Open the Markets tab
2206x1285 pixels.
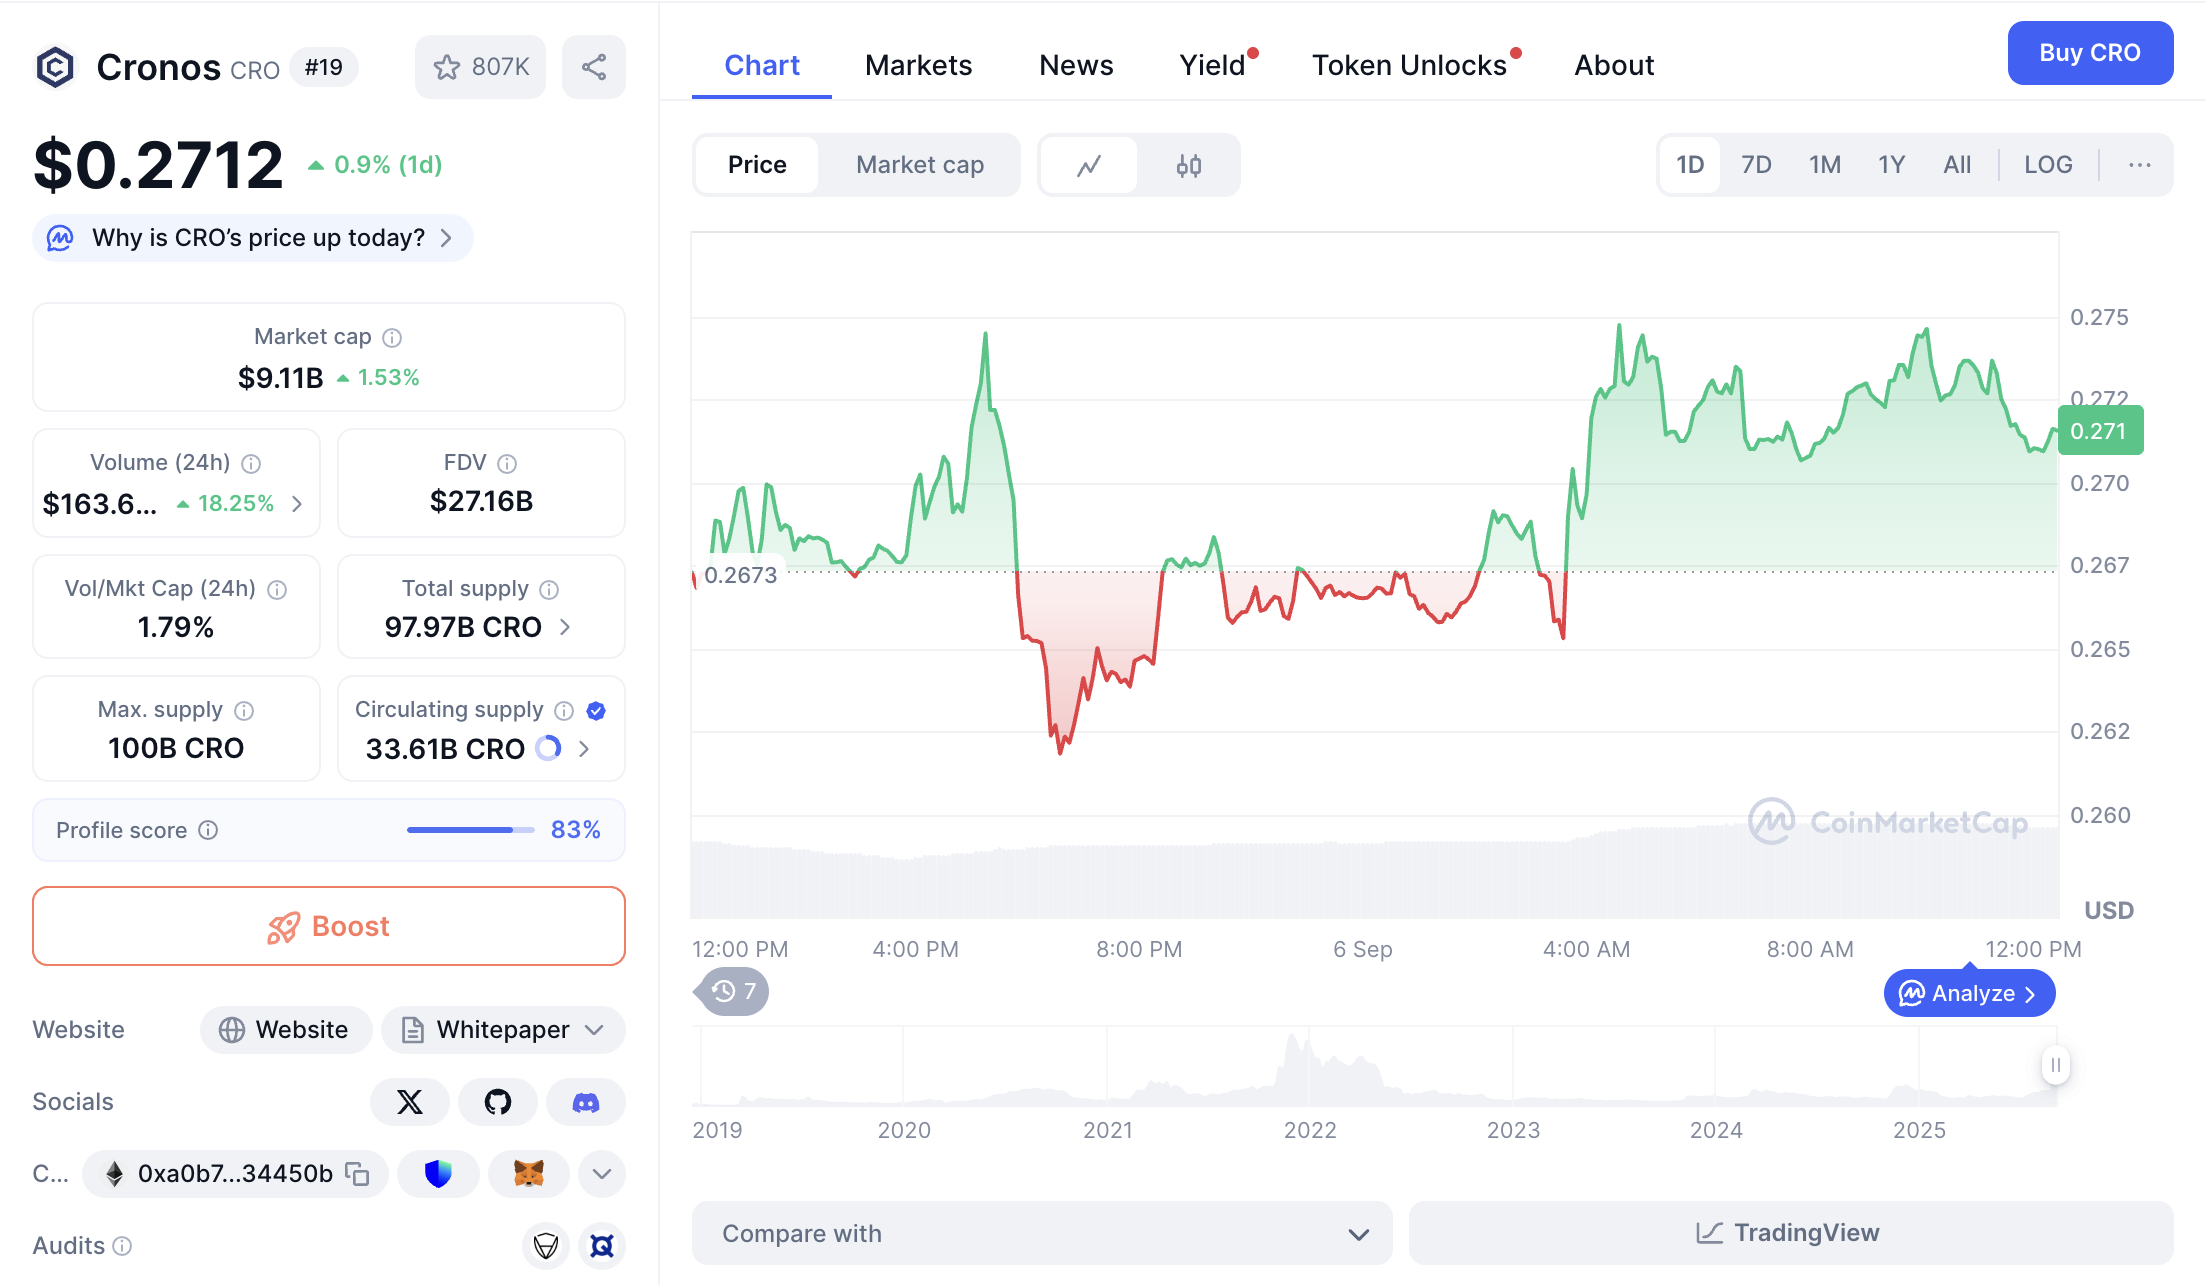[918, 66]
